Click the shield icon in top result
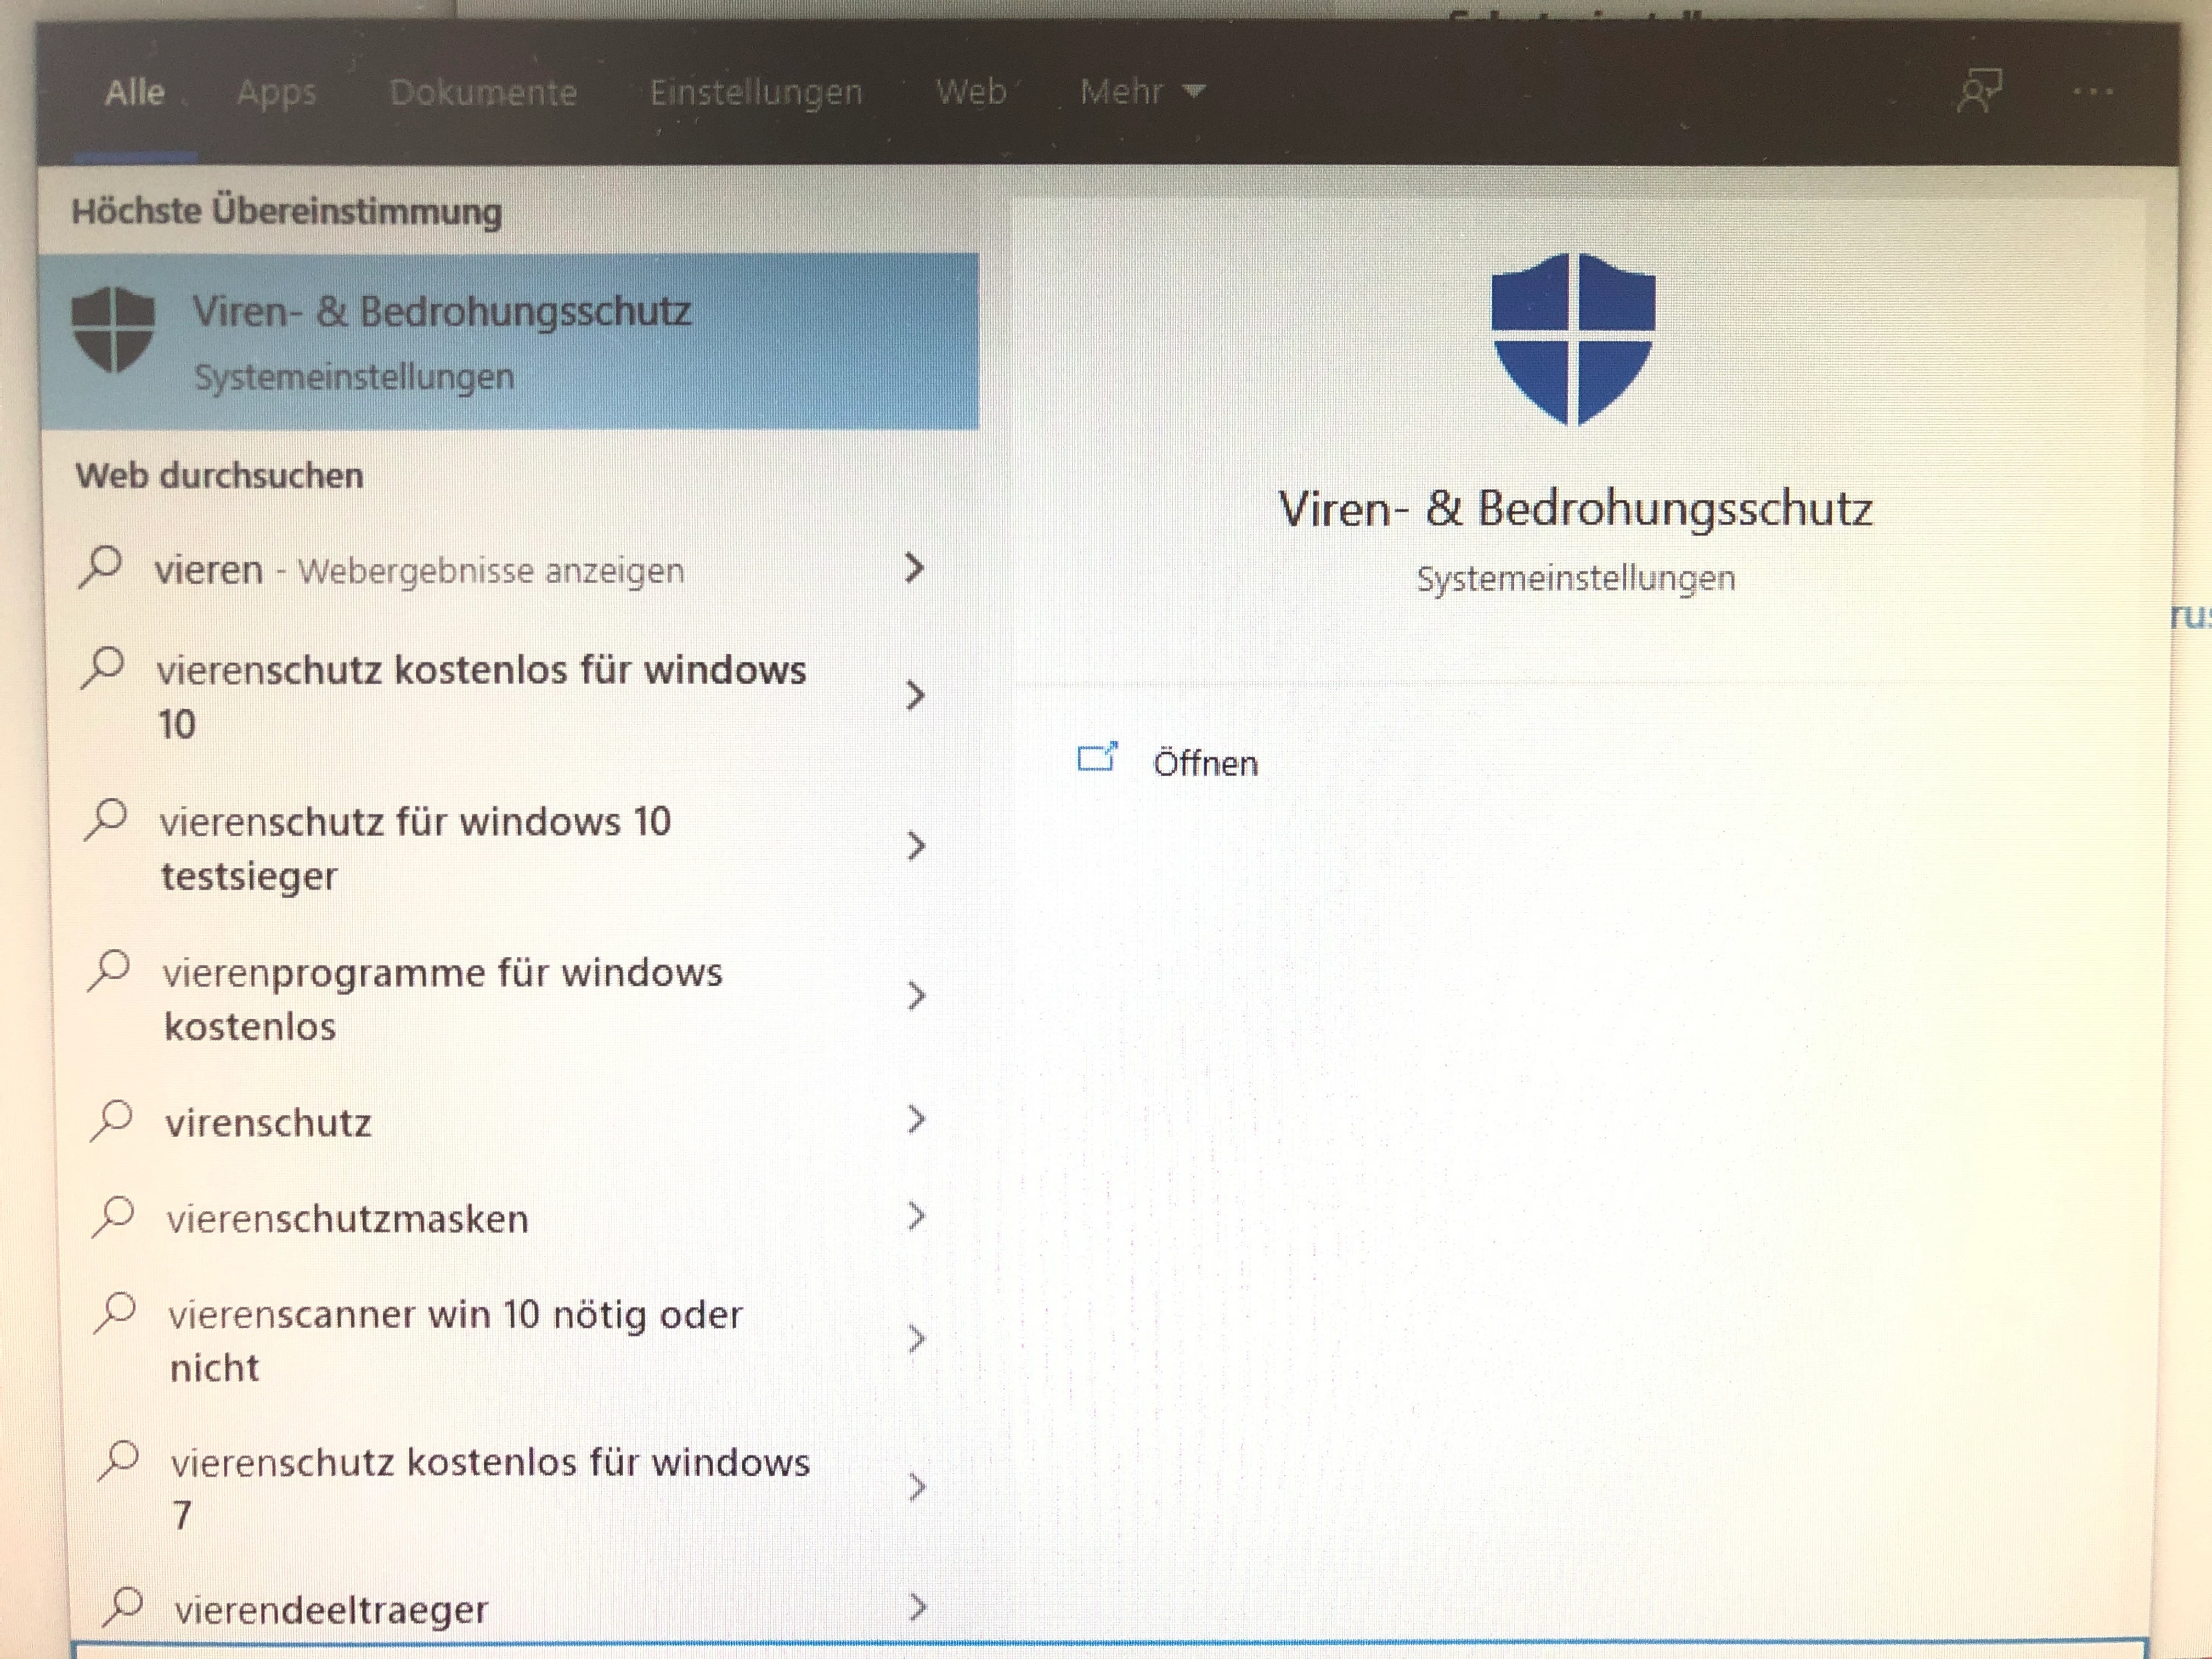This screenshot has height=1659, width=2212. point(113,329)
